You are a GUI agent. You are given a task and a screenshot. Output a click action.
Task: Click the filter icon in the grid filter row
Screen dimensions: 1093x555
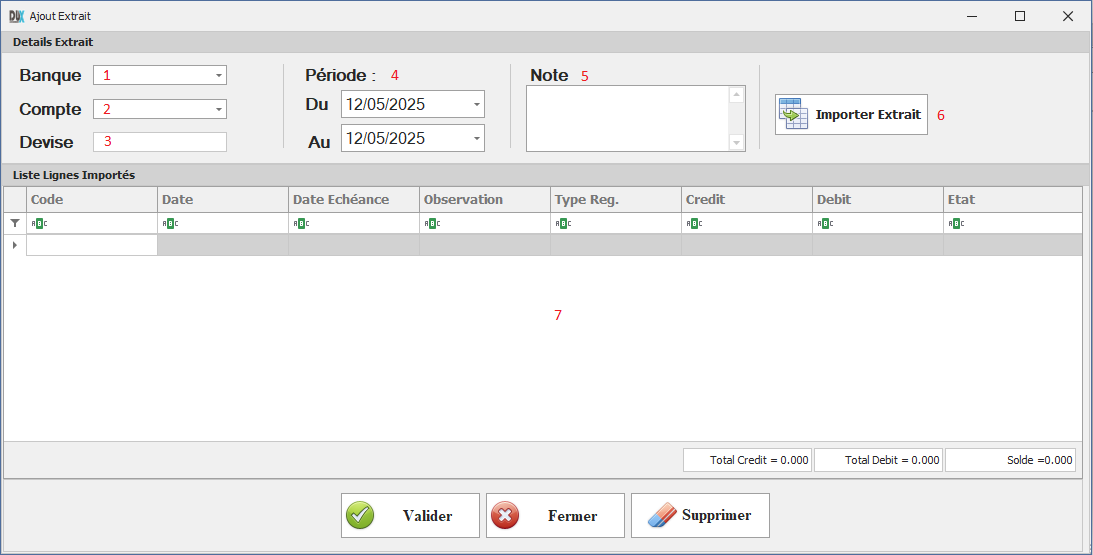[15, 224]
